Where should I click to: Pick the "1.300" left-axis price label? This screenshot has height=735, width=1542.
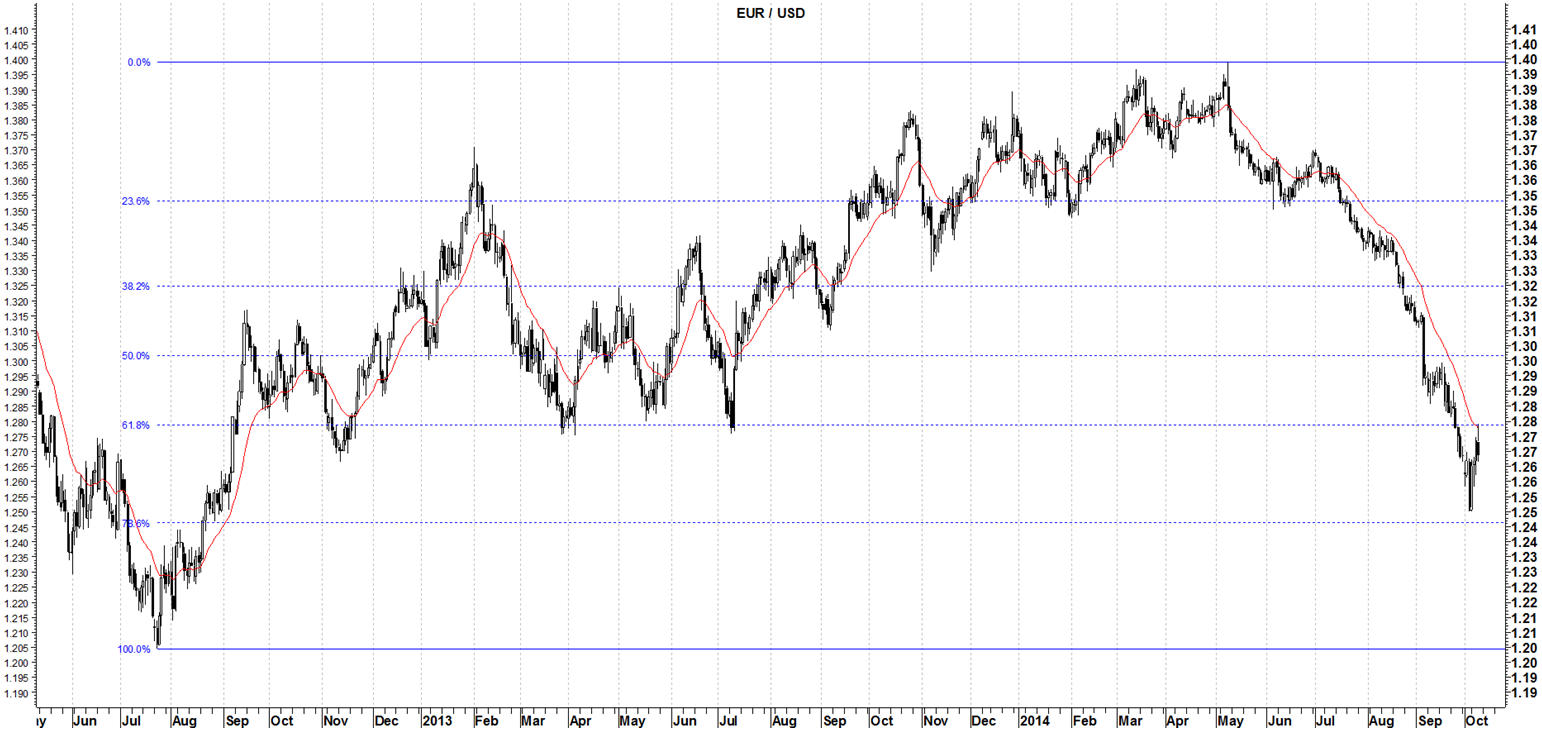(x=16, y=362)
